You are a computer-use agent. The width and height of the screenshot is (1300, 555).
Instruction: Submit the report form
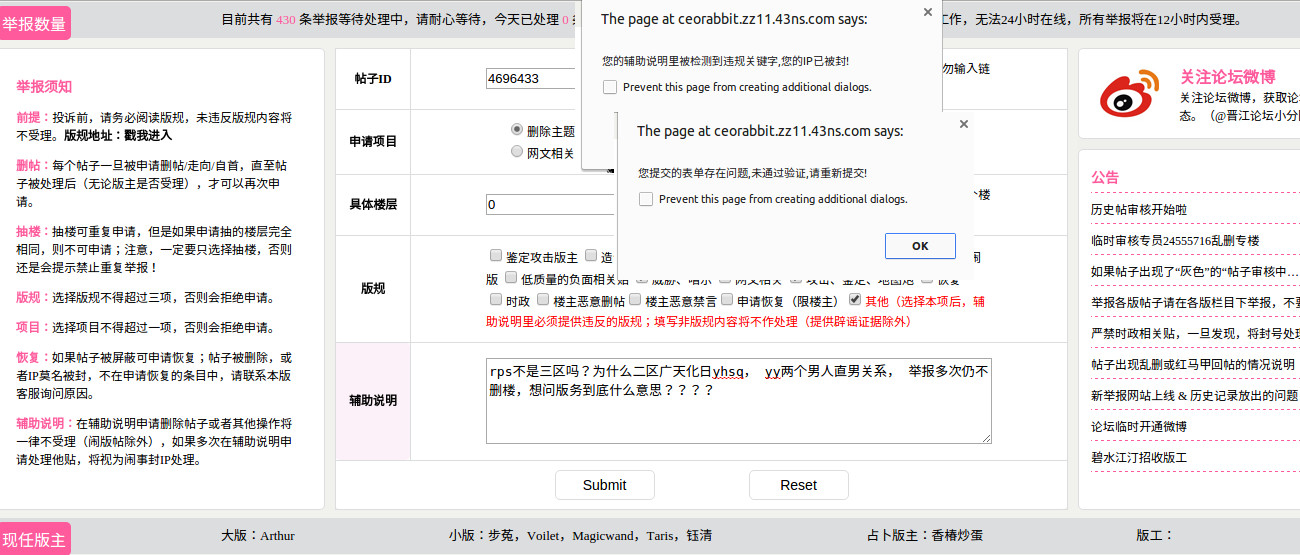605,485
